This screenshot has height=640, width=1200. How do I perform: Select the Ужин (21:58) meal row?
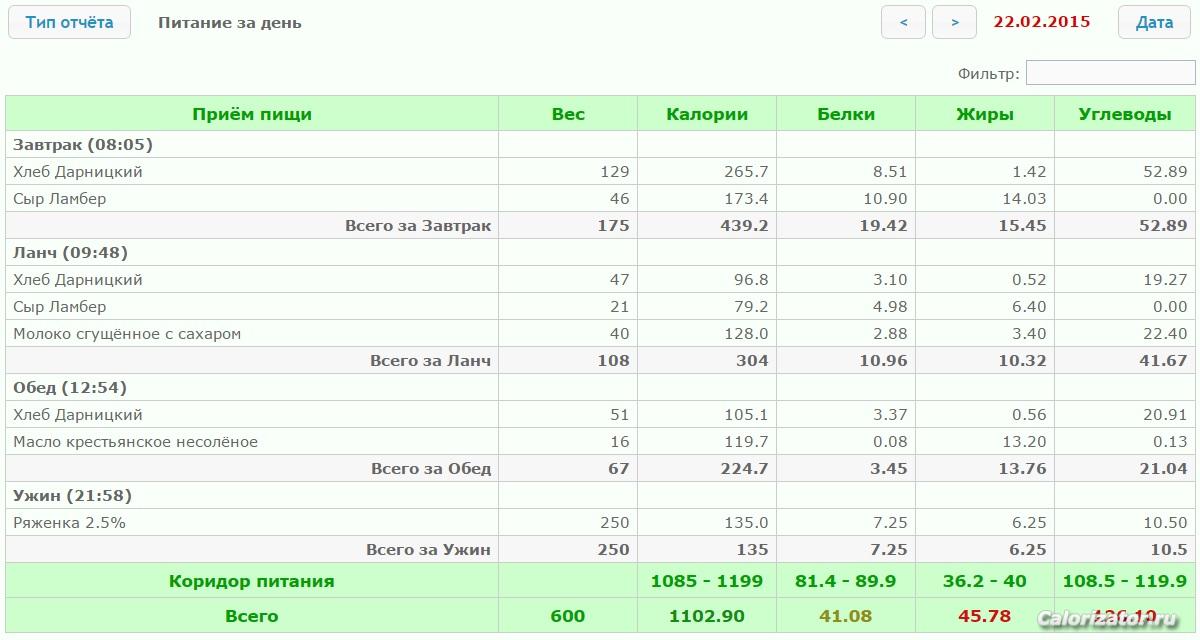72,496
